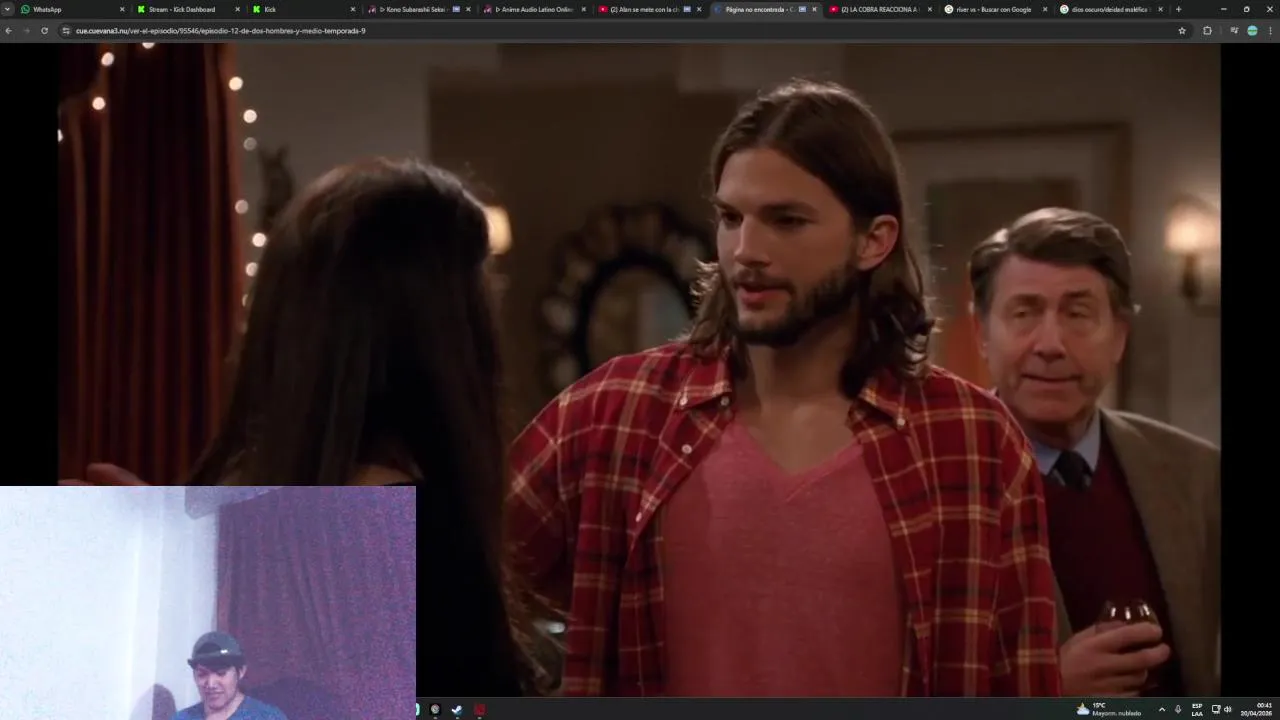Screen dimensions: 1280x720
Task: Close the Kono Subarashii Sekai tab
Action: pyautogui.click(x=468, y=9)
